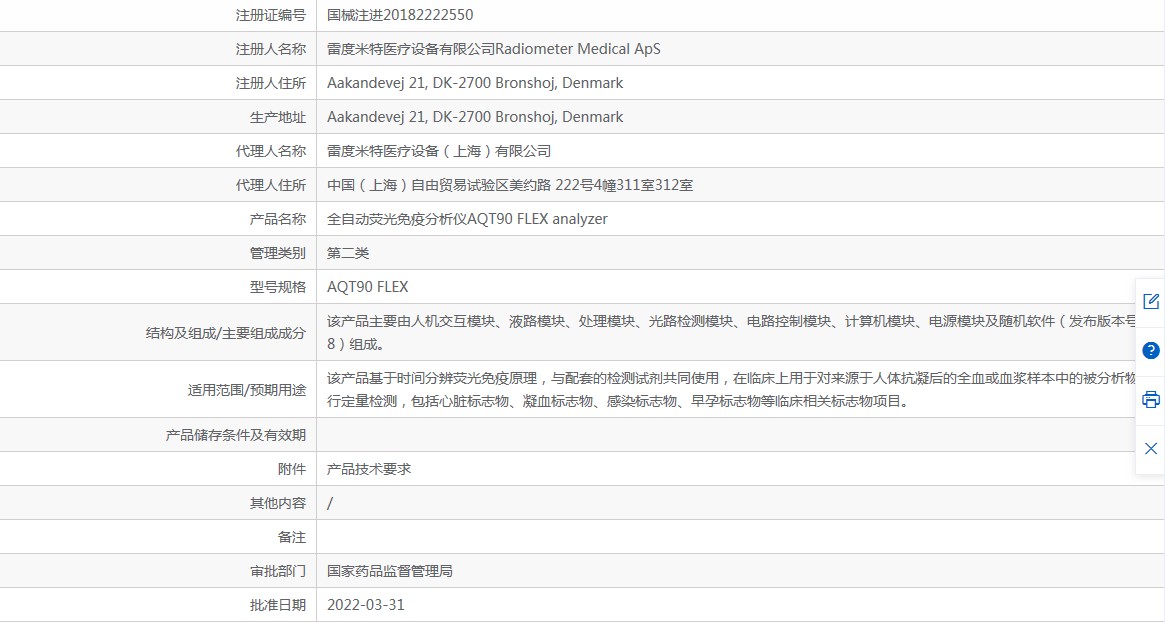Select registration number 国械注进20182222550

(400, 15)
